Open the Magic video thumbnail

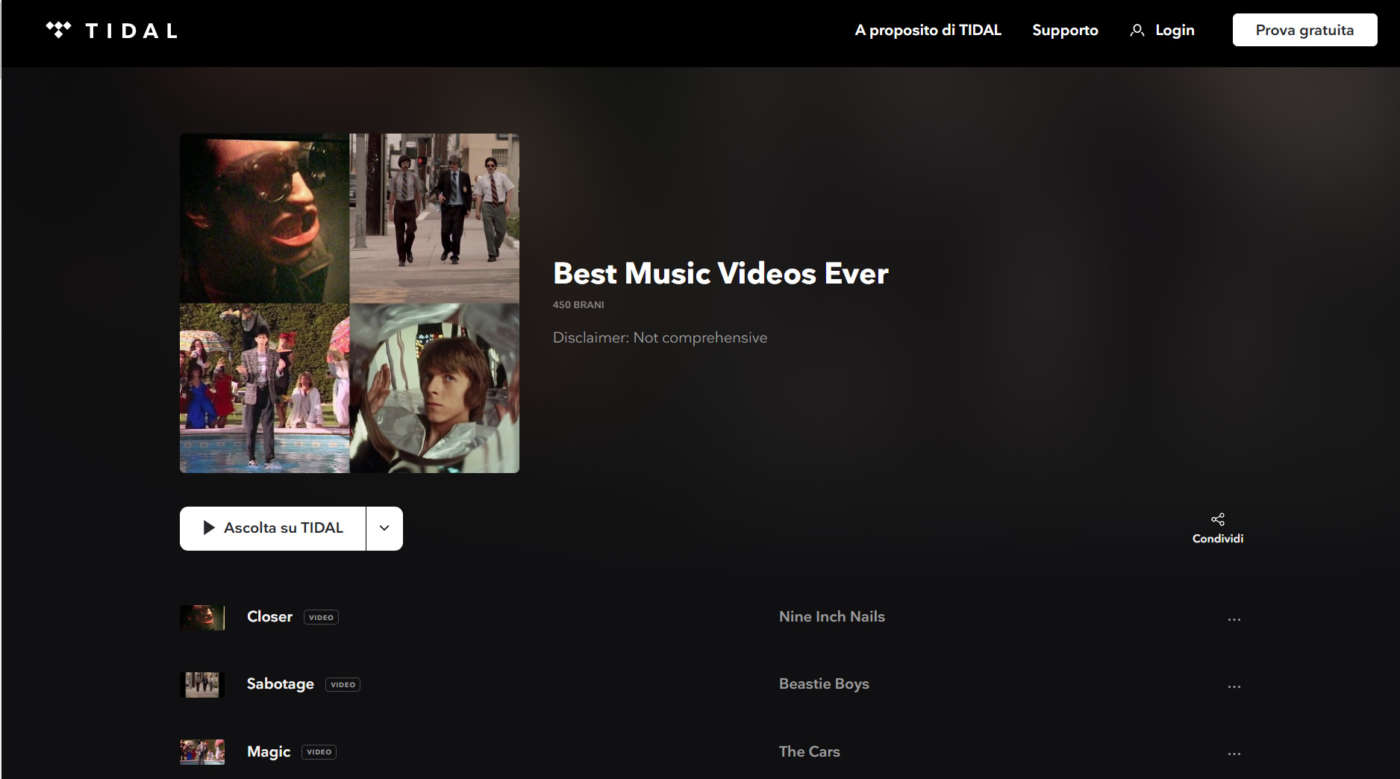pyautogui.click(x=202, y=752)
